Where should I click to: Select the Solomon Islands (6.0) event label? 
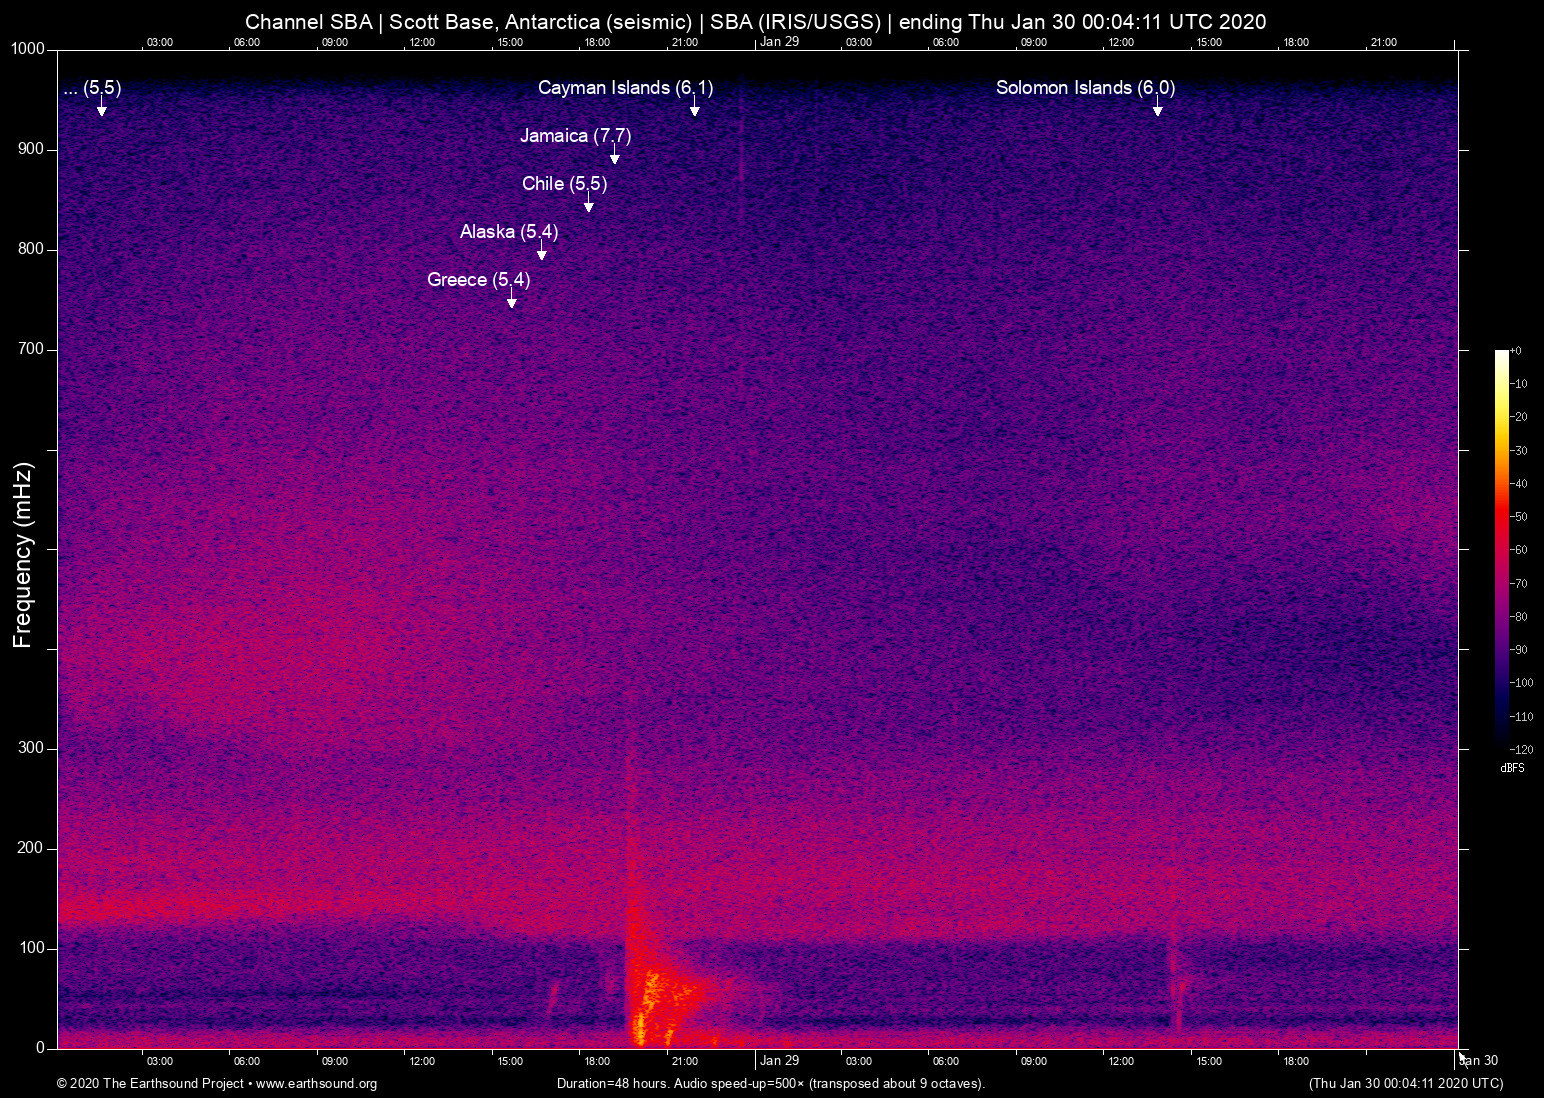[1085, 88]
